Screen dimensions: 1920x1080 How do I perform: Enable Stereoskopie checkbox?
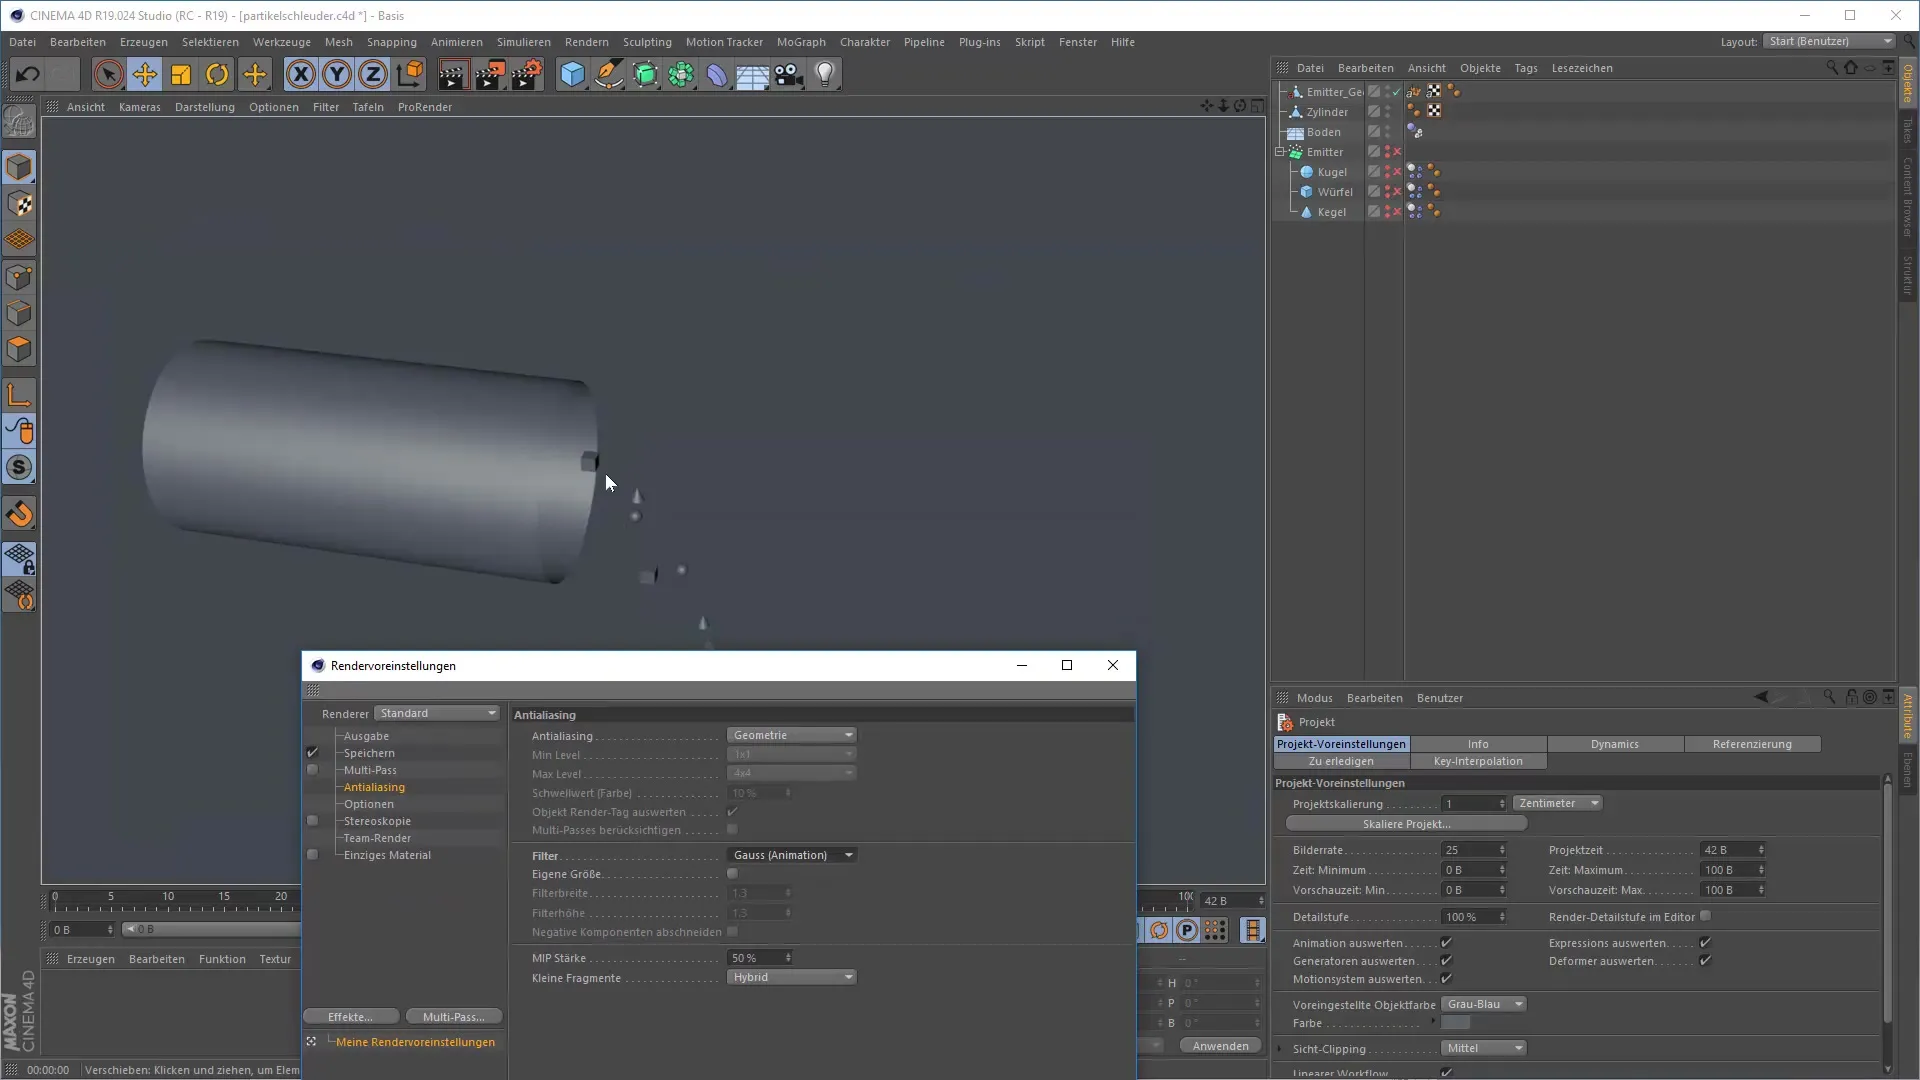coord(312,821)
